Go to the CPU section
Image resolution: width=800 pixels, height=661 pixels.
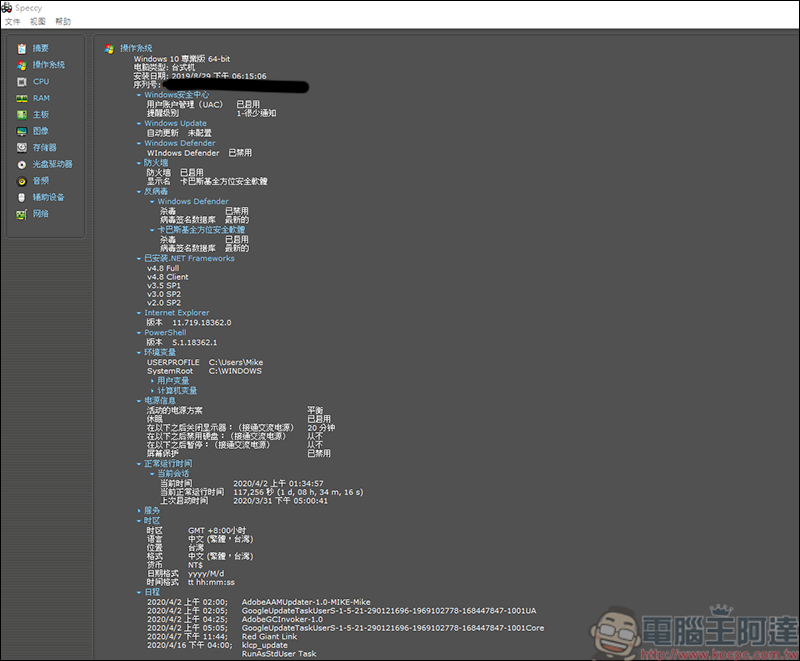tap(41, 82)
